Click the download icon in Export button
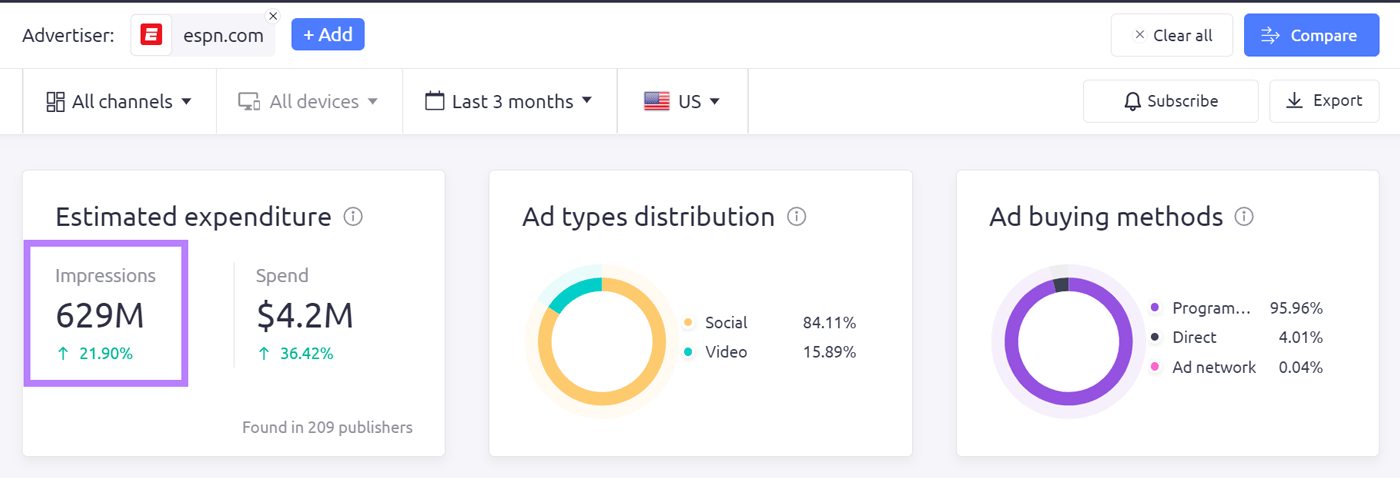Screen dimensions: 1400x478 point(1294,101)
